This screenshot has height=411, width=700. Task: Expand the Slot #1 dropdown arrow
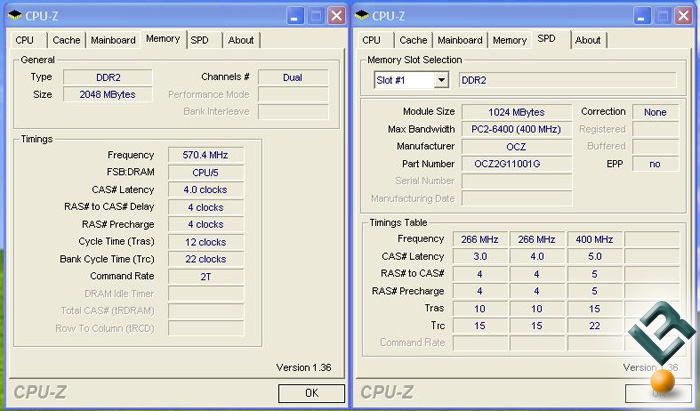point(442,80)
